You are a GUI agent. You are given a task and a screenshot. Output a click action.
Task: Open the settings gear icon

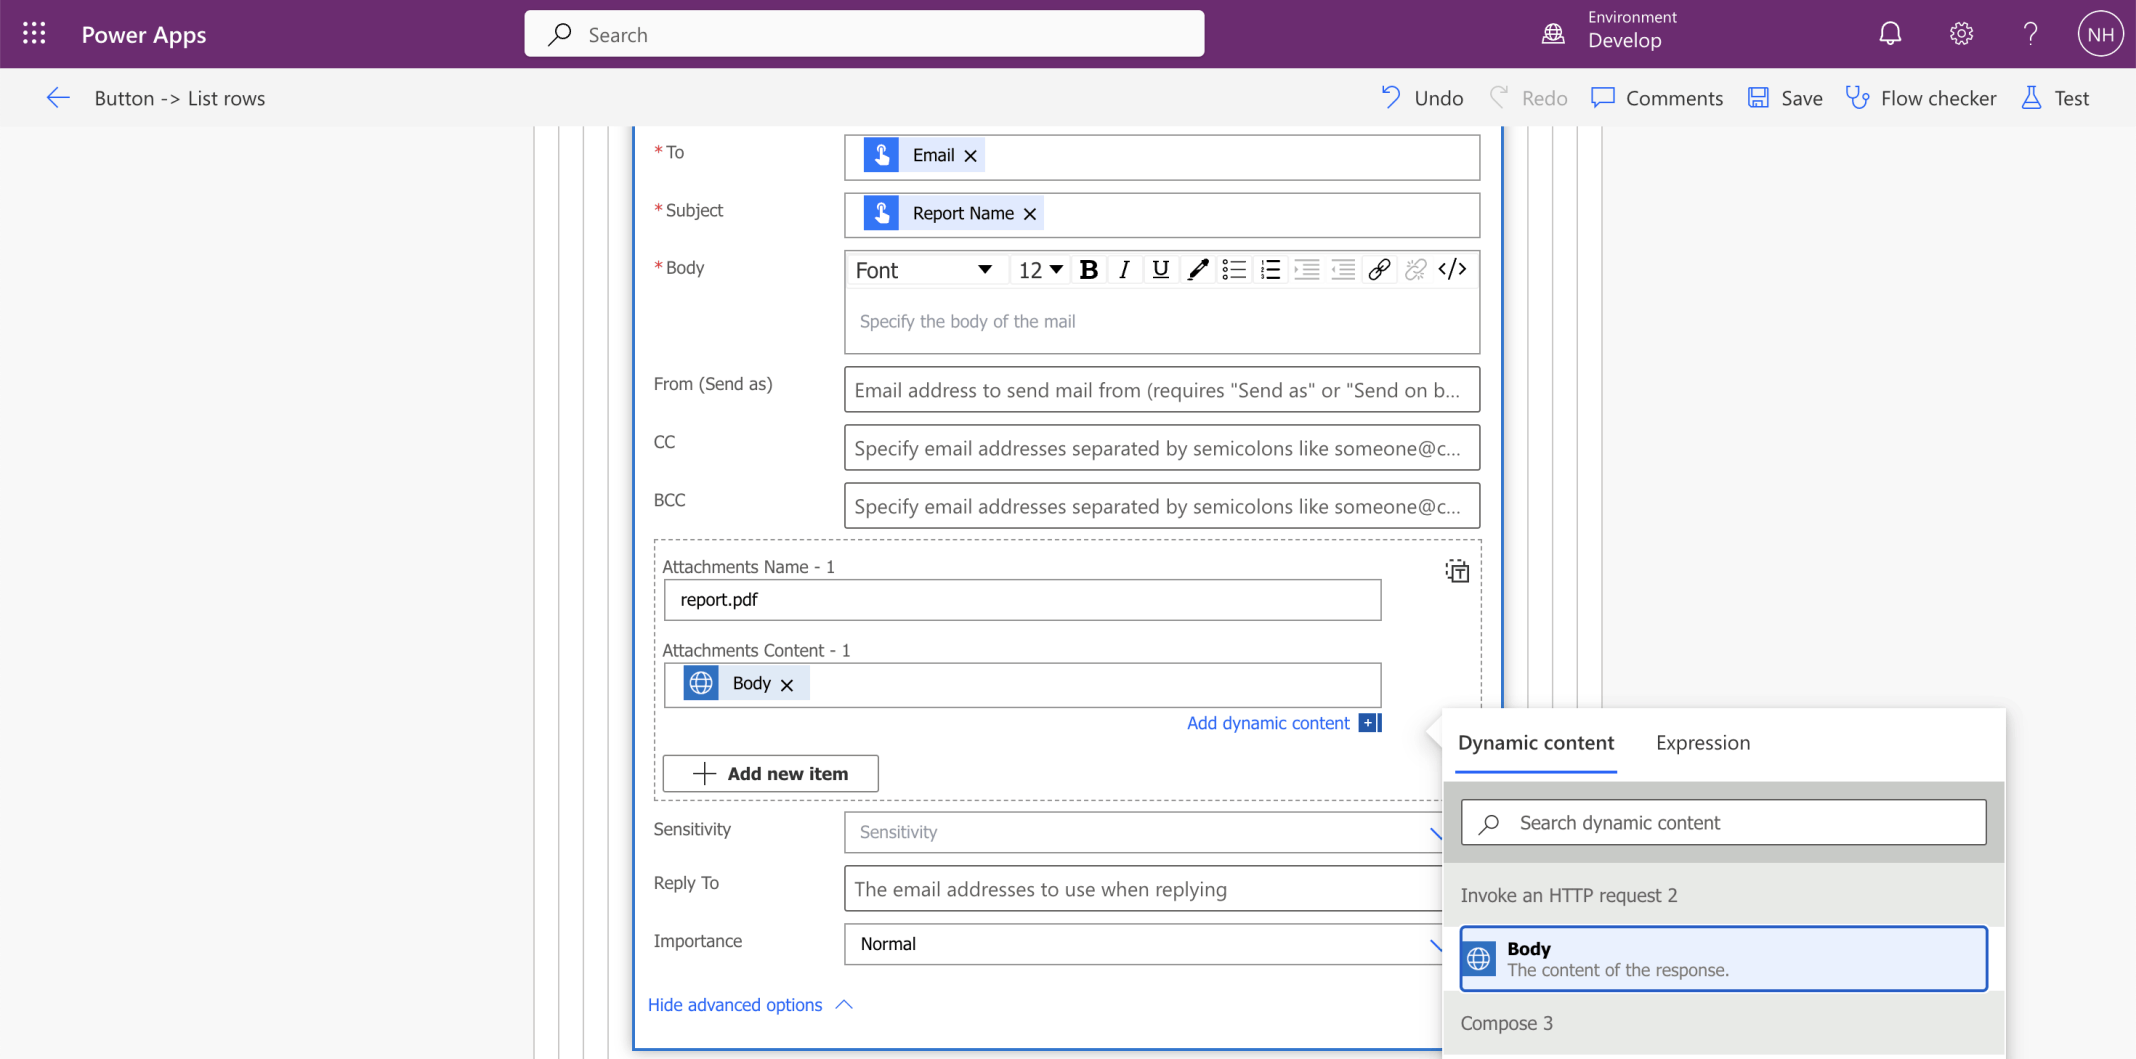pyautogui.click(x=1960, y=34)
